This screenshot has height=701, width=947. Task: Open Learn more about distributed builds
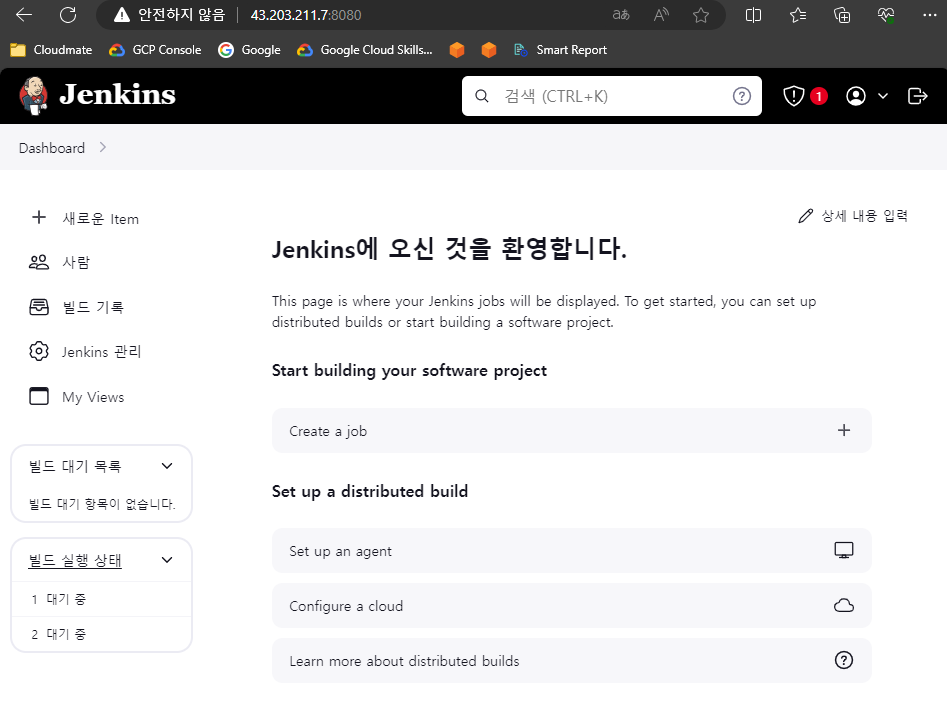[571, 661]
